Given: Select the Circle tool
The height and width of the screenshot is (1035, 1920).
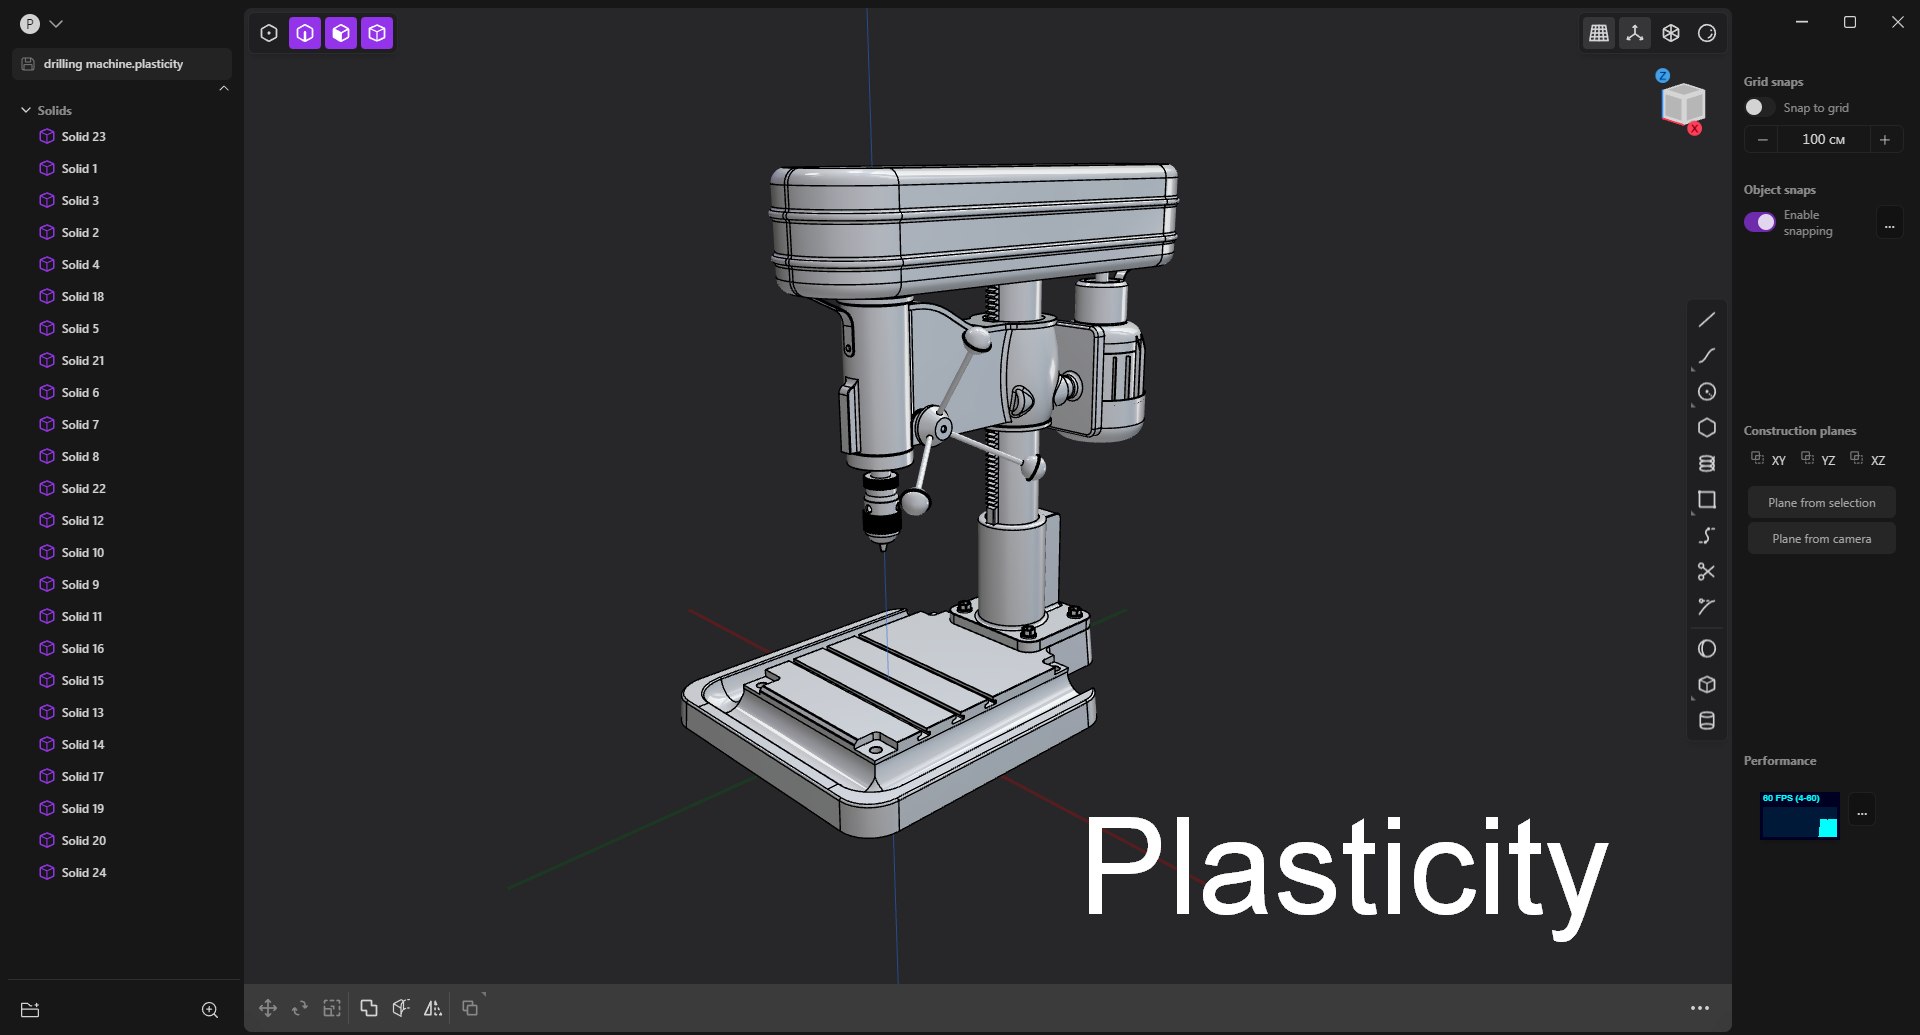Looking at the screenshot, I should point(1707,392).
